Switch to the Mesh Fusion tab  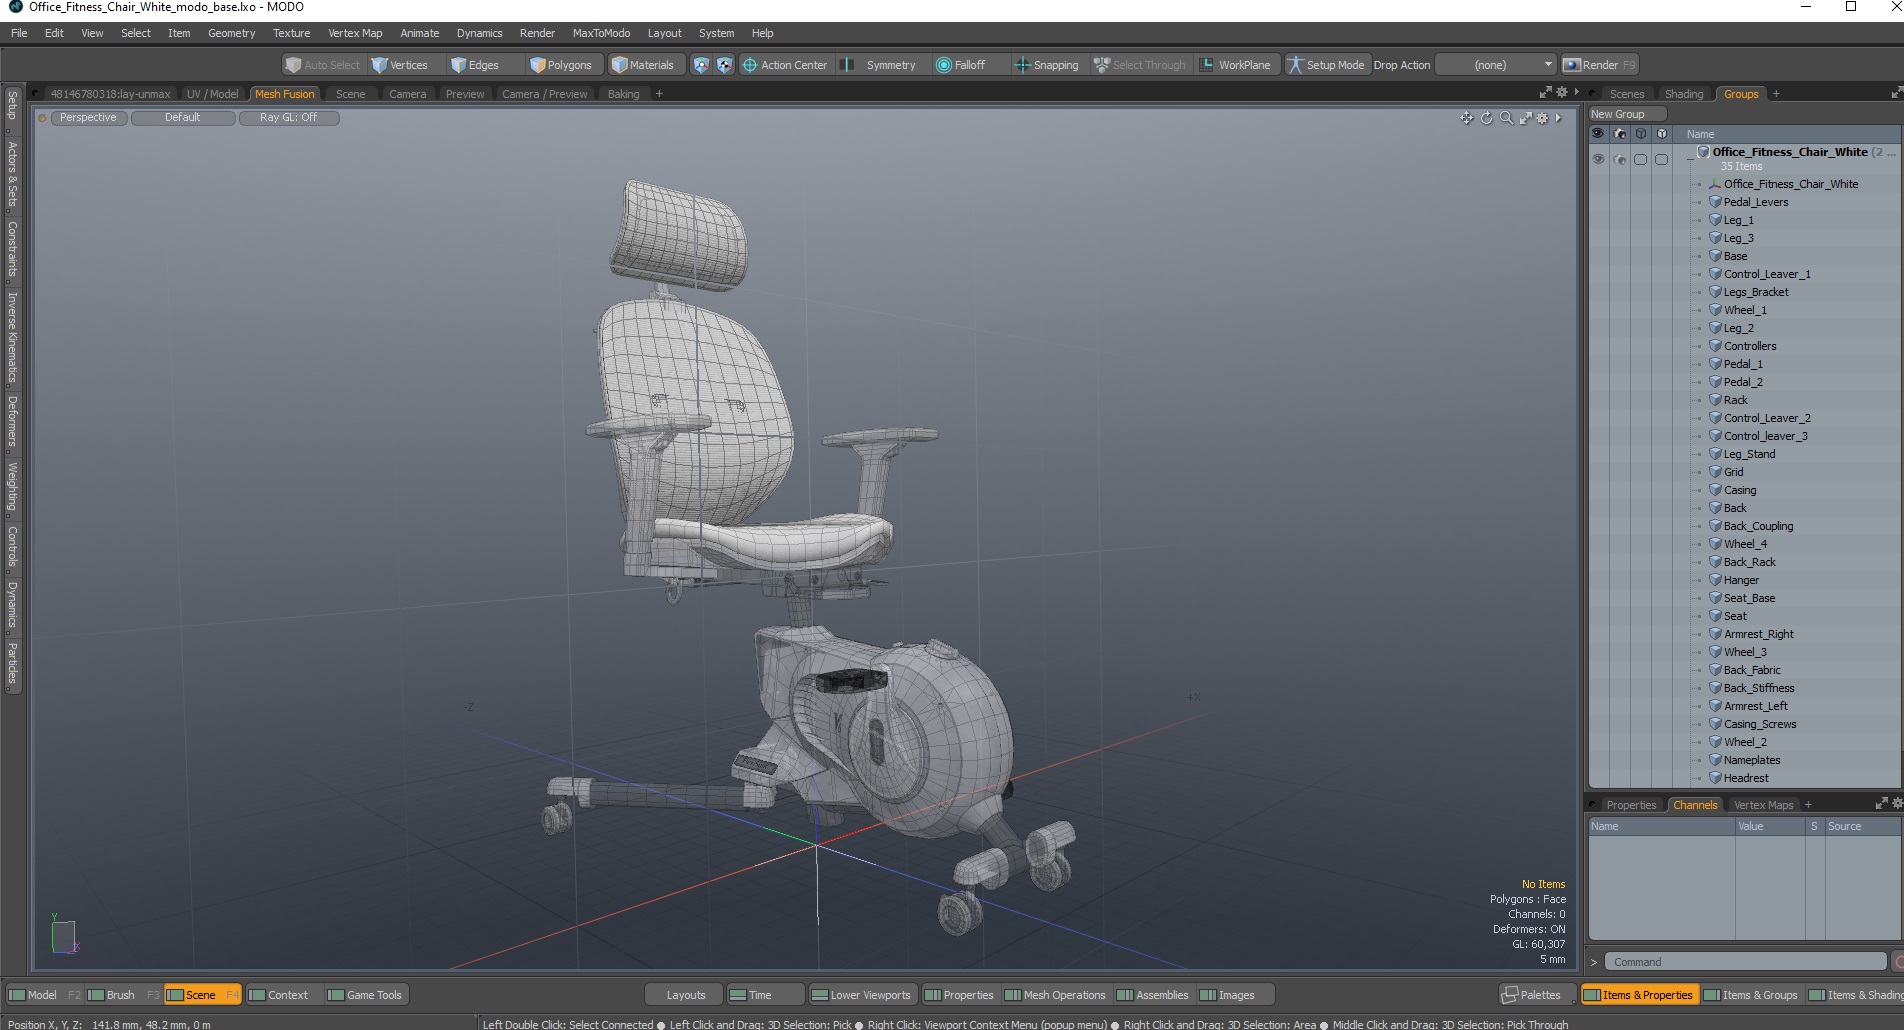point(284,94)
